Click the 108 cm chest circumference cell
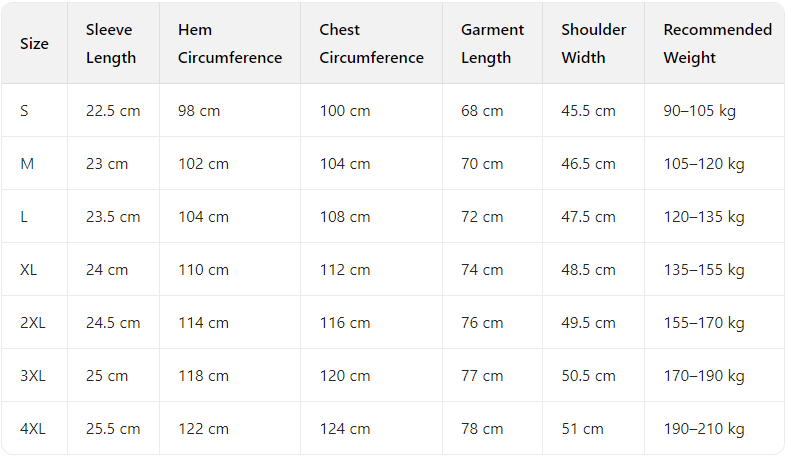Viewport: 787px width, 458px height. tap(345, 217)
